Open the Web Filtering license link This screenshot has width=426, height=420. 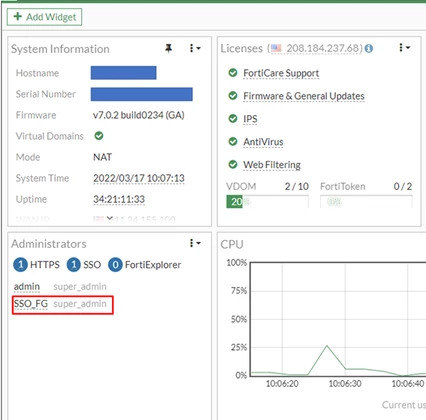point(272,165)
